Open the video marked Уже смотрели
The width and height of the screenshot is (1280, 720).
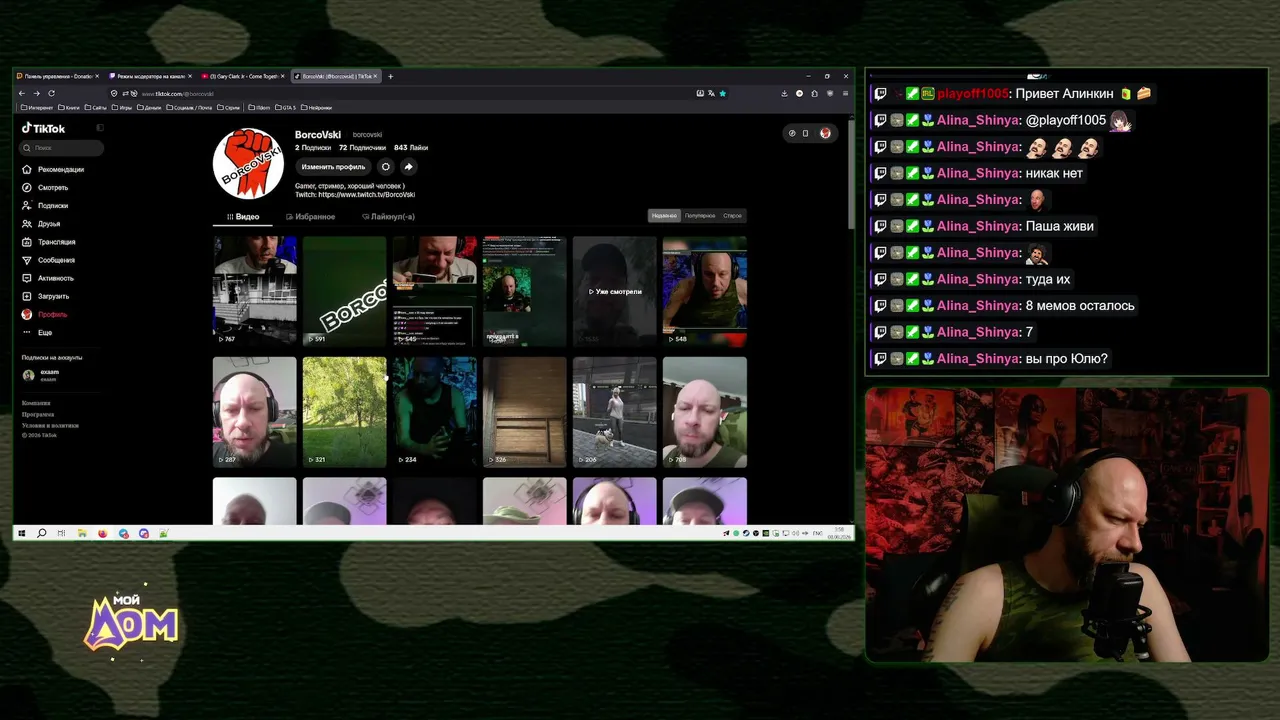pos(615,291)
